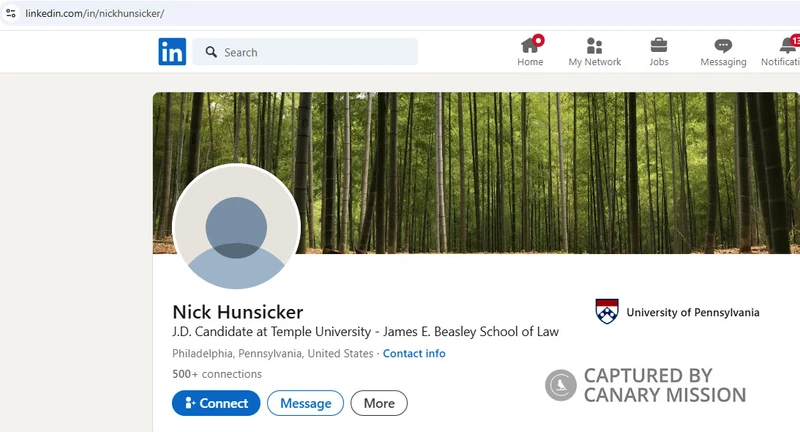Connect with Nick Hunsicker
The width and height of the screenshot is (800, 432).
pyautogui.click(x=216, y=403)
